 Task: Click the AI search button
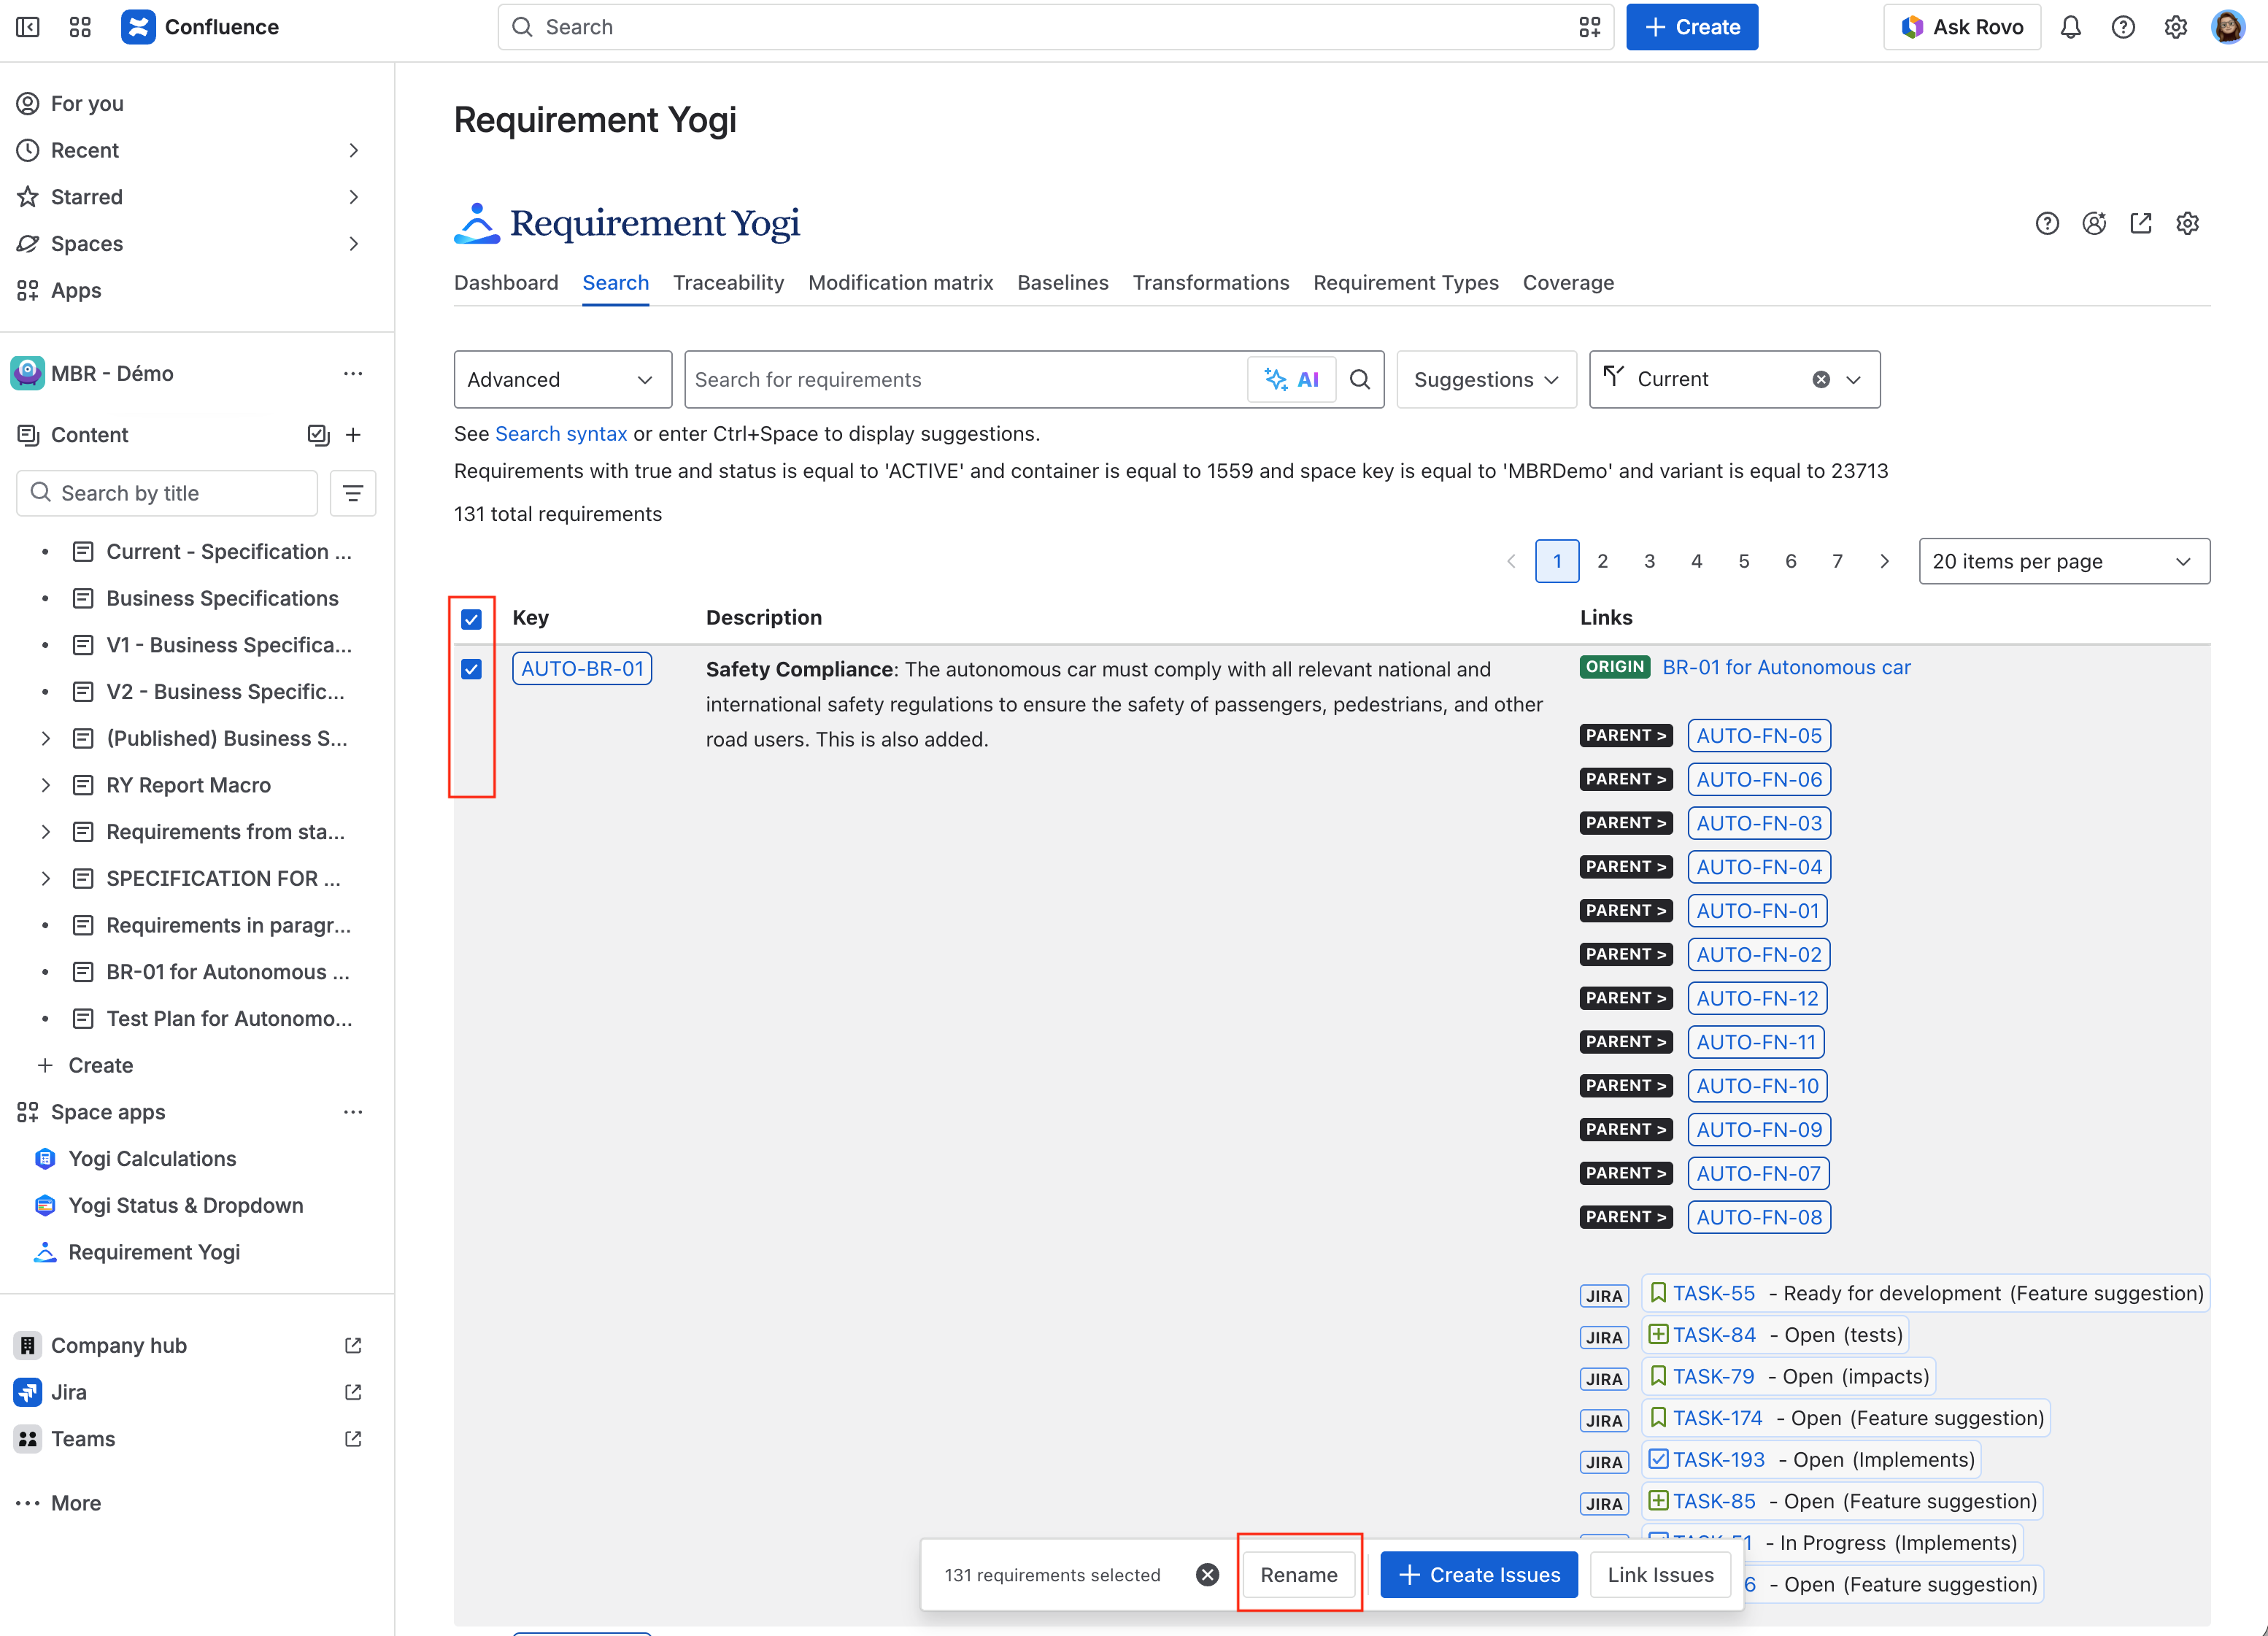point(1291,379)
